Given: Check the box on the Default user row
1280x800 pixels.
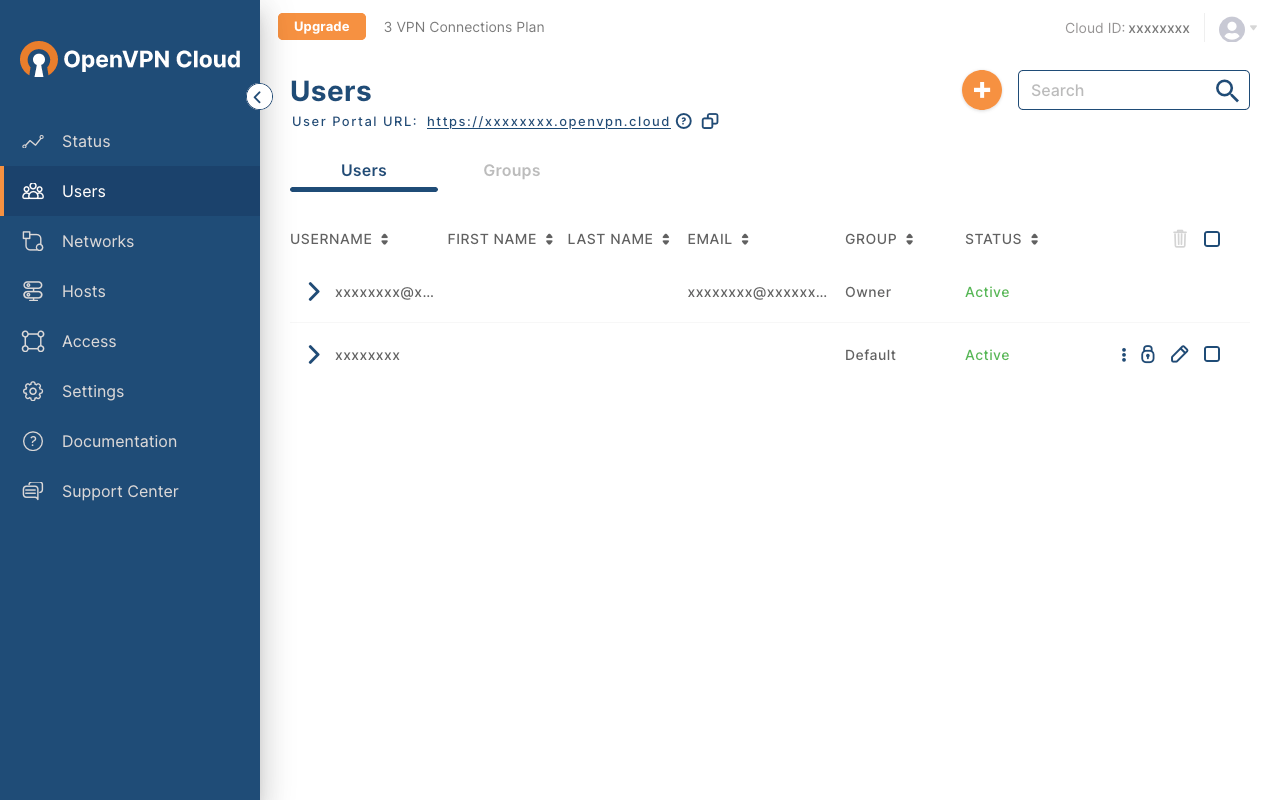Looking at the screenshot, I should (x=1212, y=354).
